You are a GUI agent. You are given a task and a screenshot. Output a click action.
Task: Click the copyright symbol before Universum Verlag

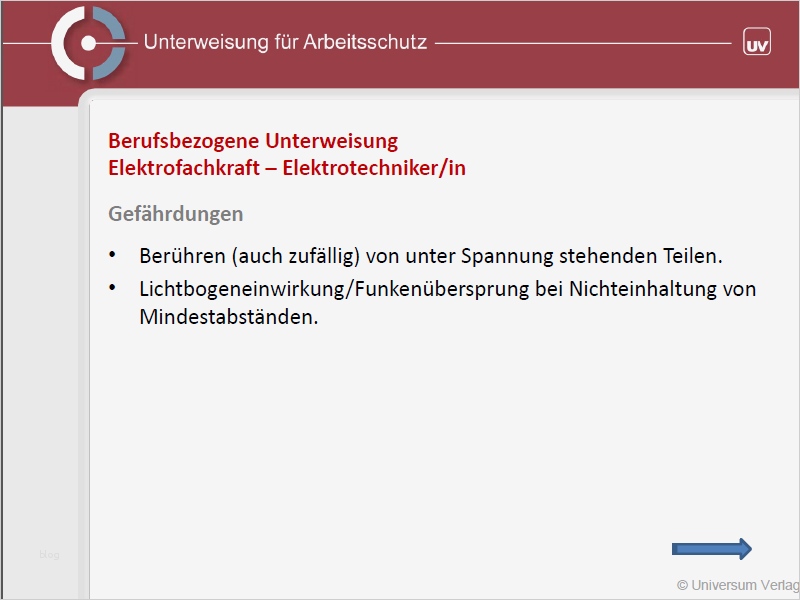683,585
